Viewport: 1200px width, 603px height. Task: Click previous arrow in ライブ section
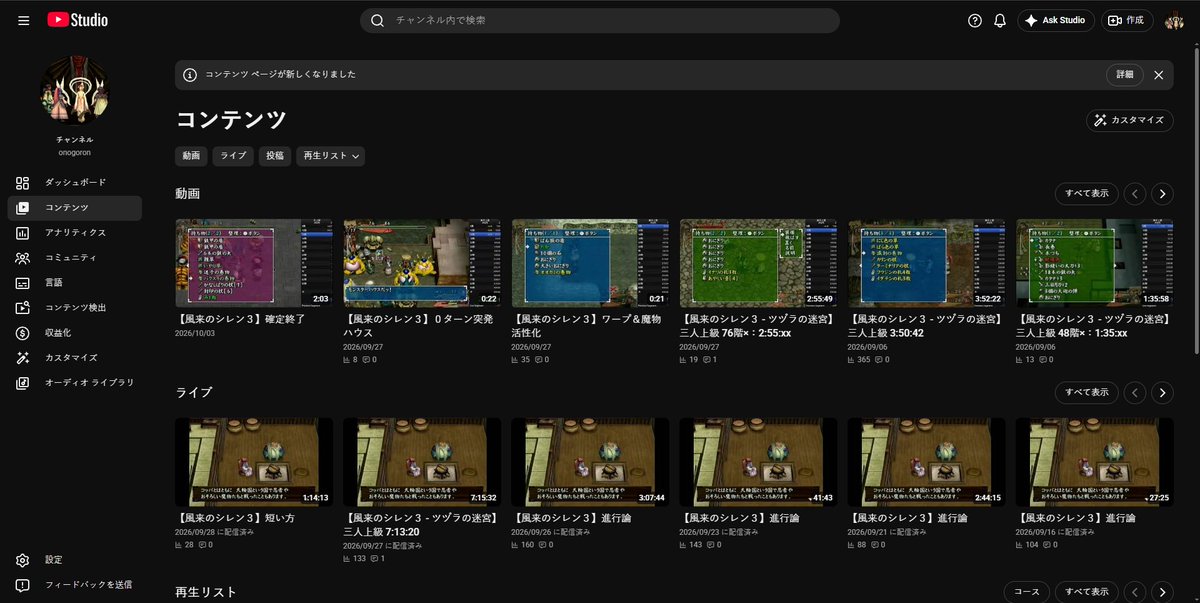[1135, 393]
